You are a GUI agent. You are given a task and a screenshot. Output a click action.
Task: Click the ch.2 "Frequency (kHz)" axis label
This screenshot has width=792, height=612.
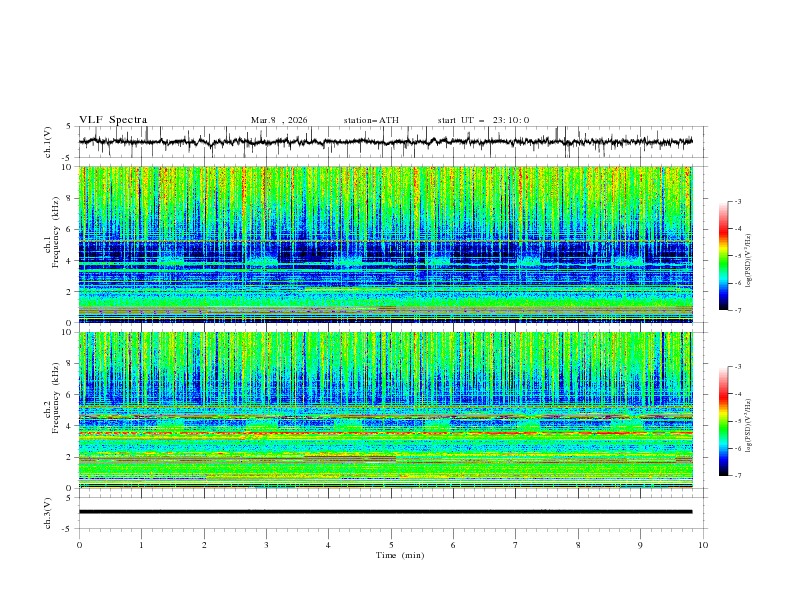(x=56, y=397)
